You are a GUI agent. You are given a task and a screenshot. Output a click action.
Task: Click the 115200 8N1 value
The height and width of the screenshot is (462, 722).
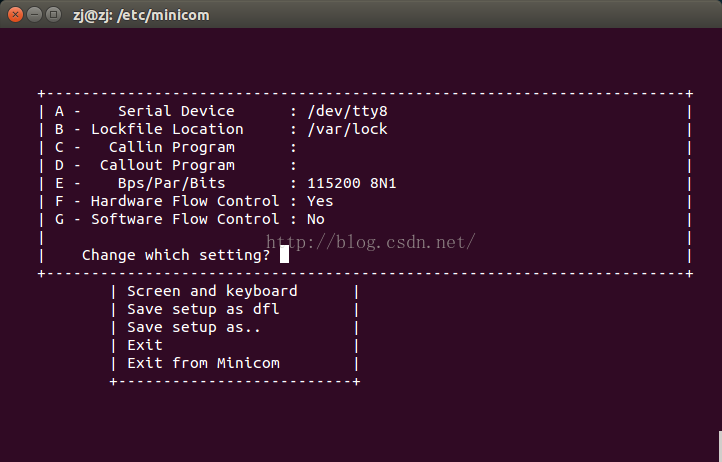pyautogui.click(x=352, y=183)
